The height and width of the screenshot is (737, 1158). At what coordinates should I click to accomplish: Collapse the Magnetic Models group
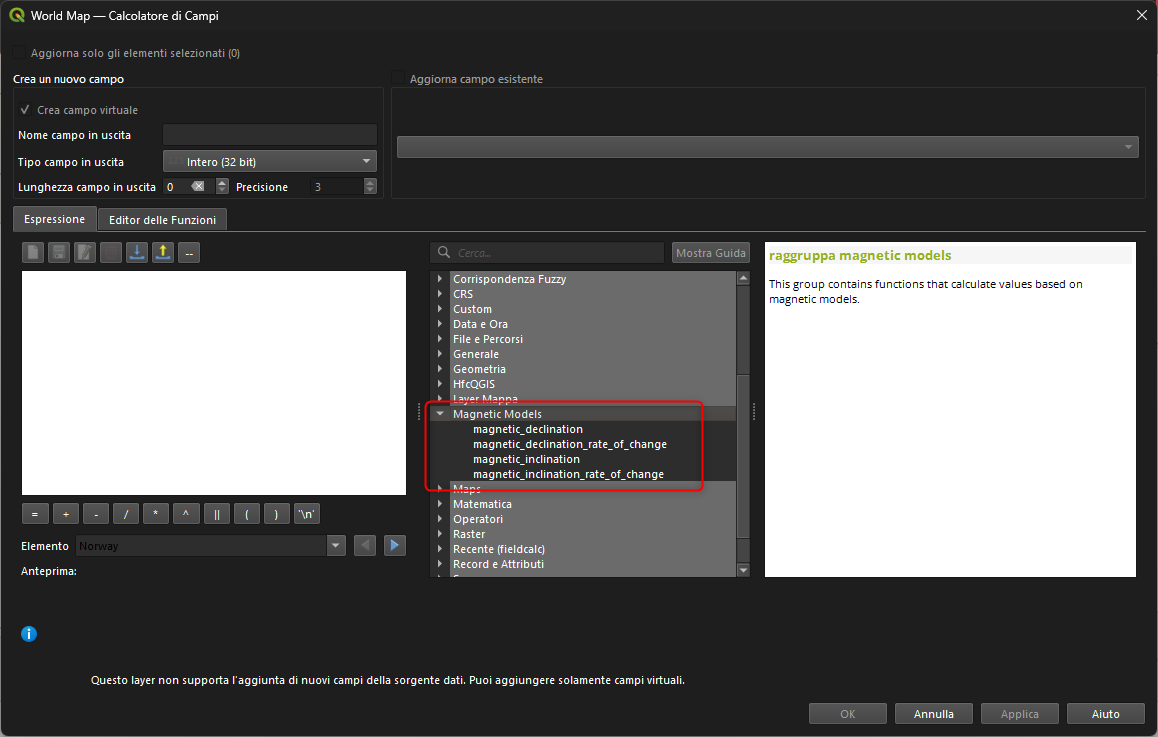440,414
